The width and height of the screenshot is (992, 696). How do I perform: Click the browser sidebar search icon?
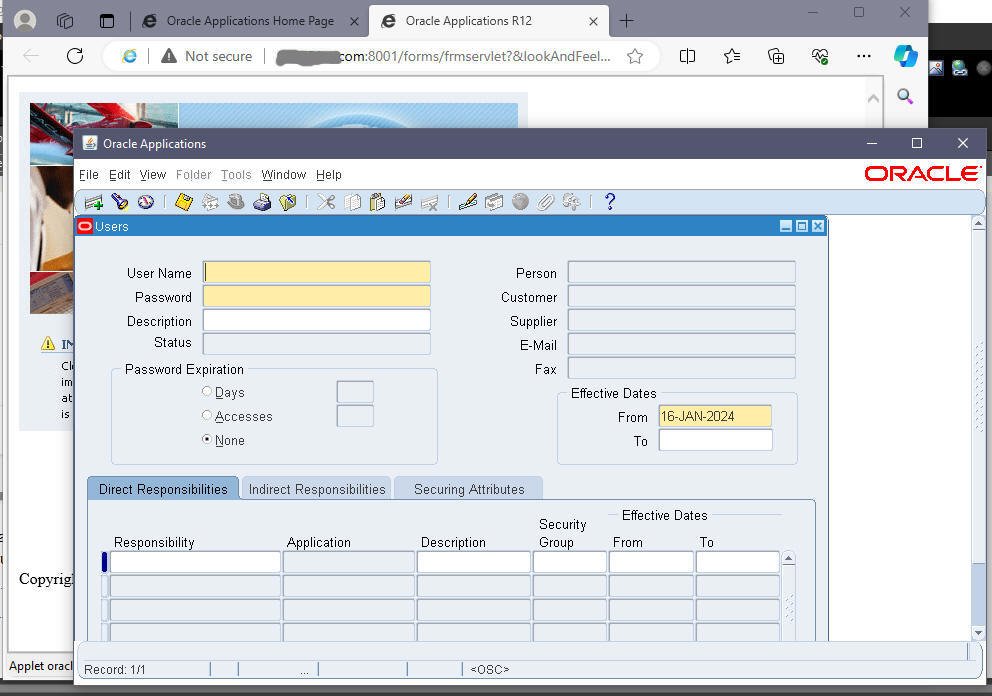point(905,96)
